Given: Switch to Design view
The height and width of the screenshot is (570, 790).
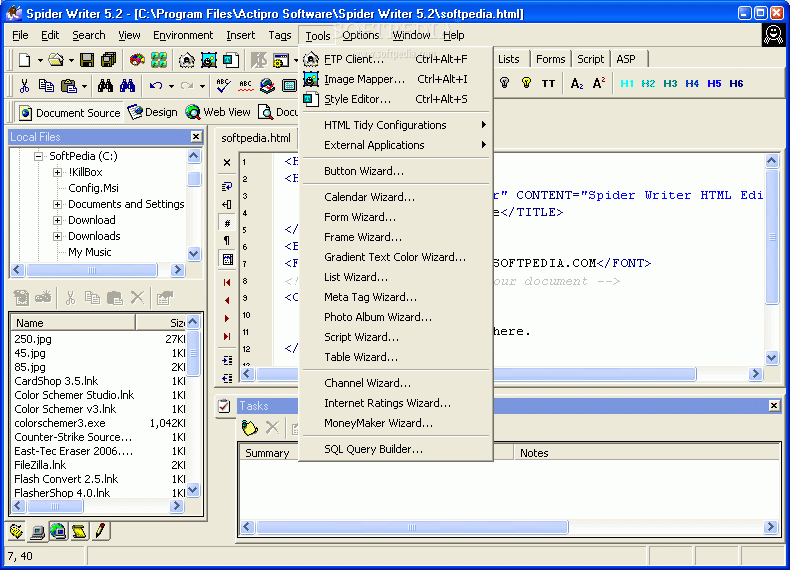Looking at the screenshot, I should 153,112.
